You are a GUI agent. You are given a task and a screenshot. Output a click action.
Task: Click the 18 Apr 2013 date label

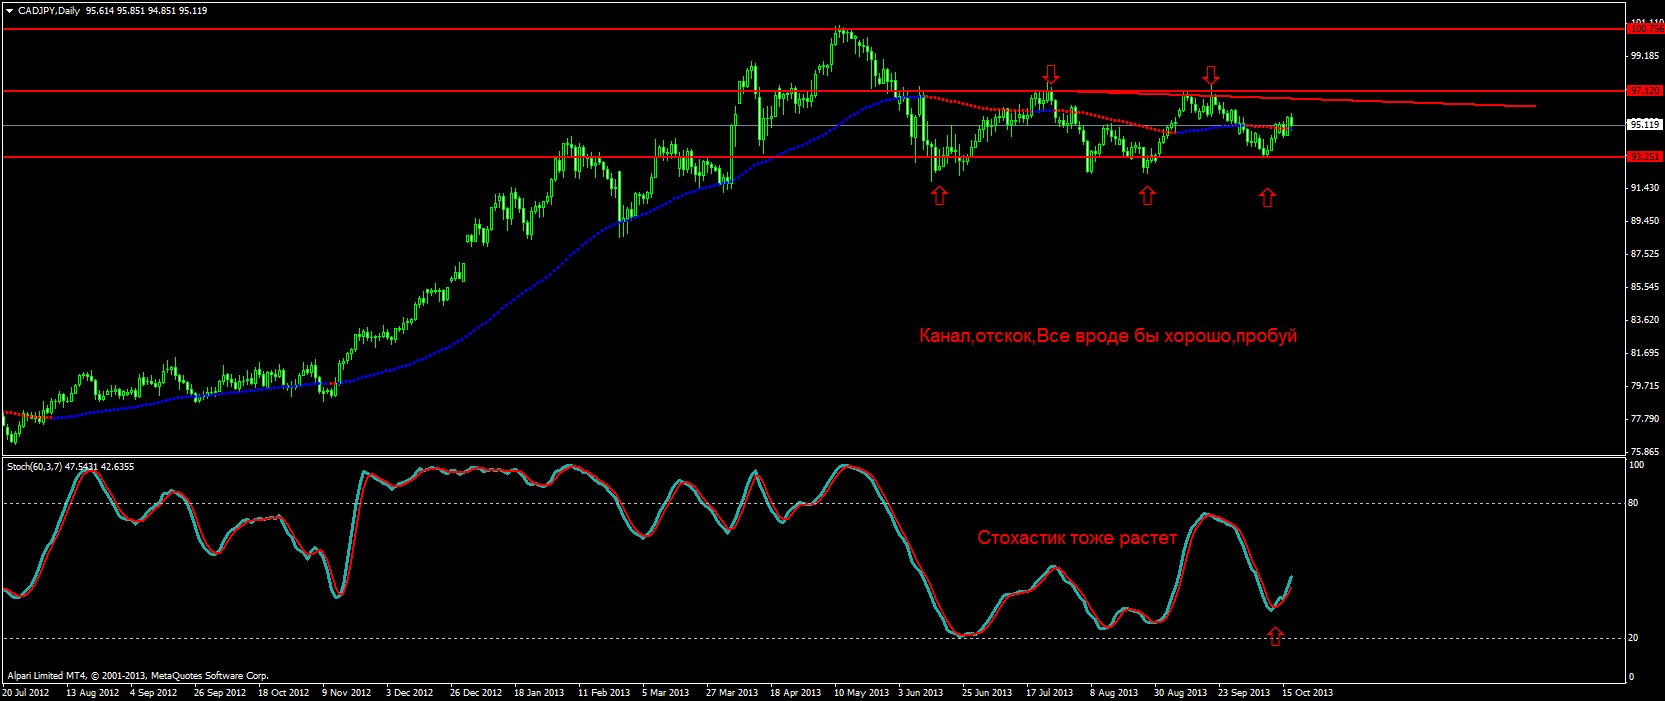tap(796, 693)
